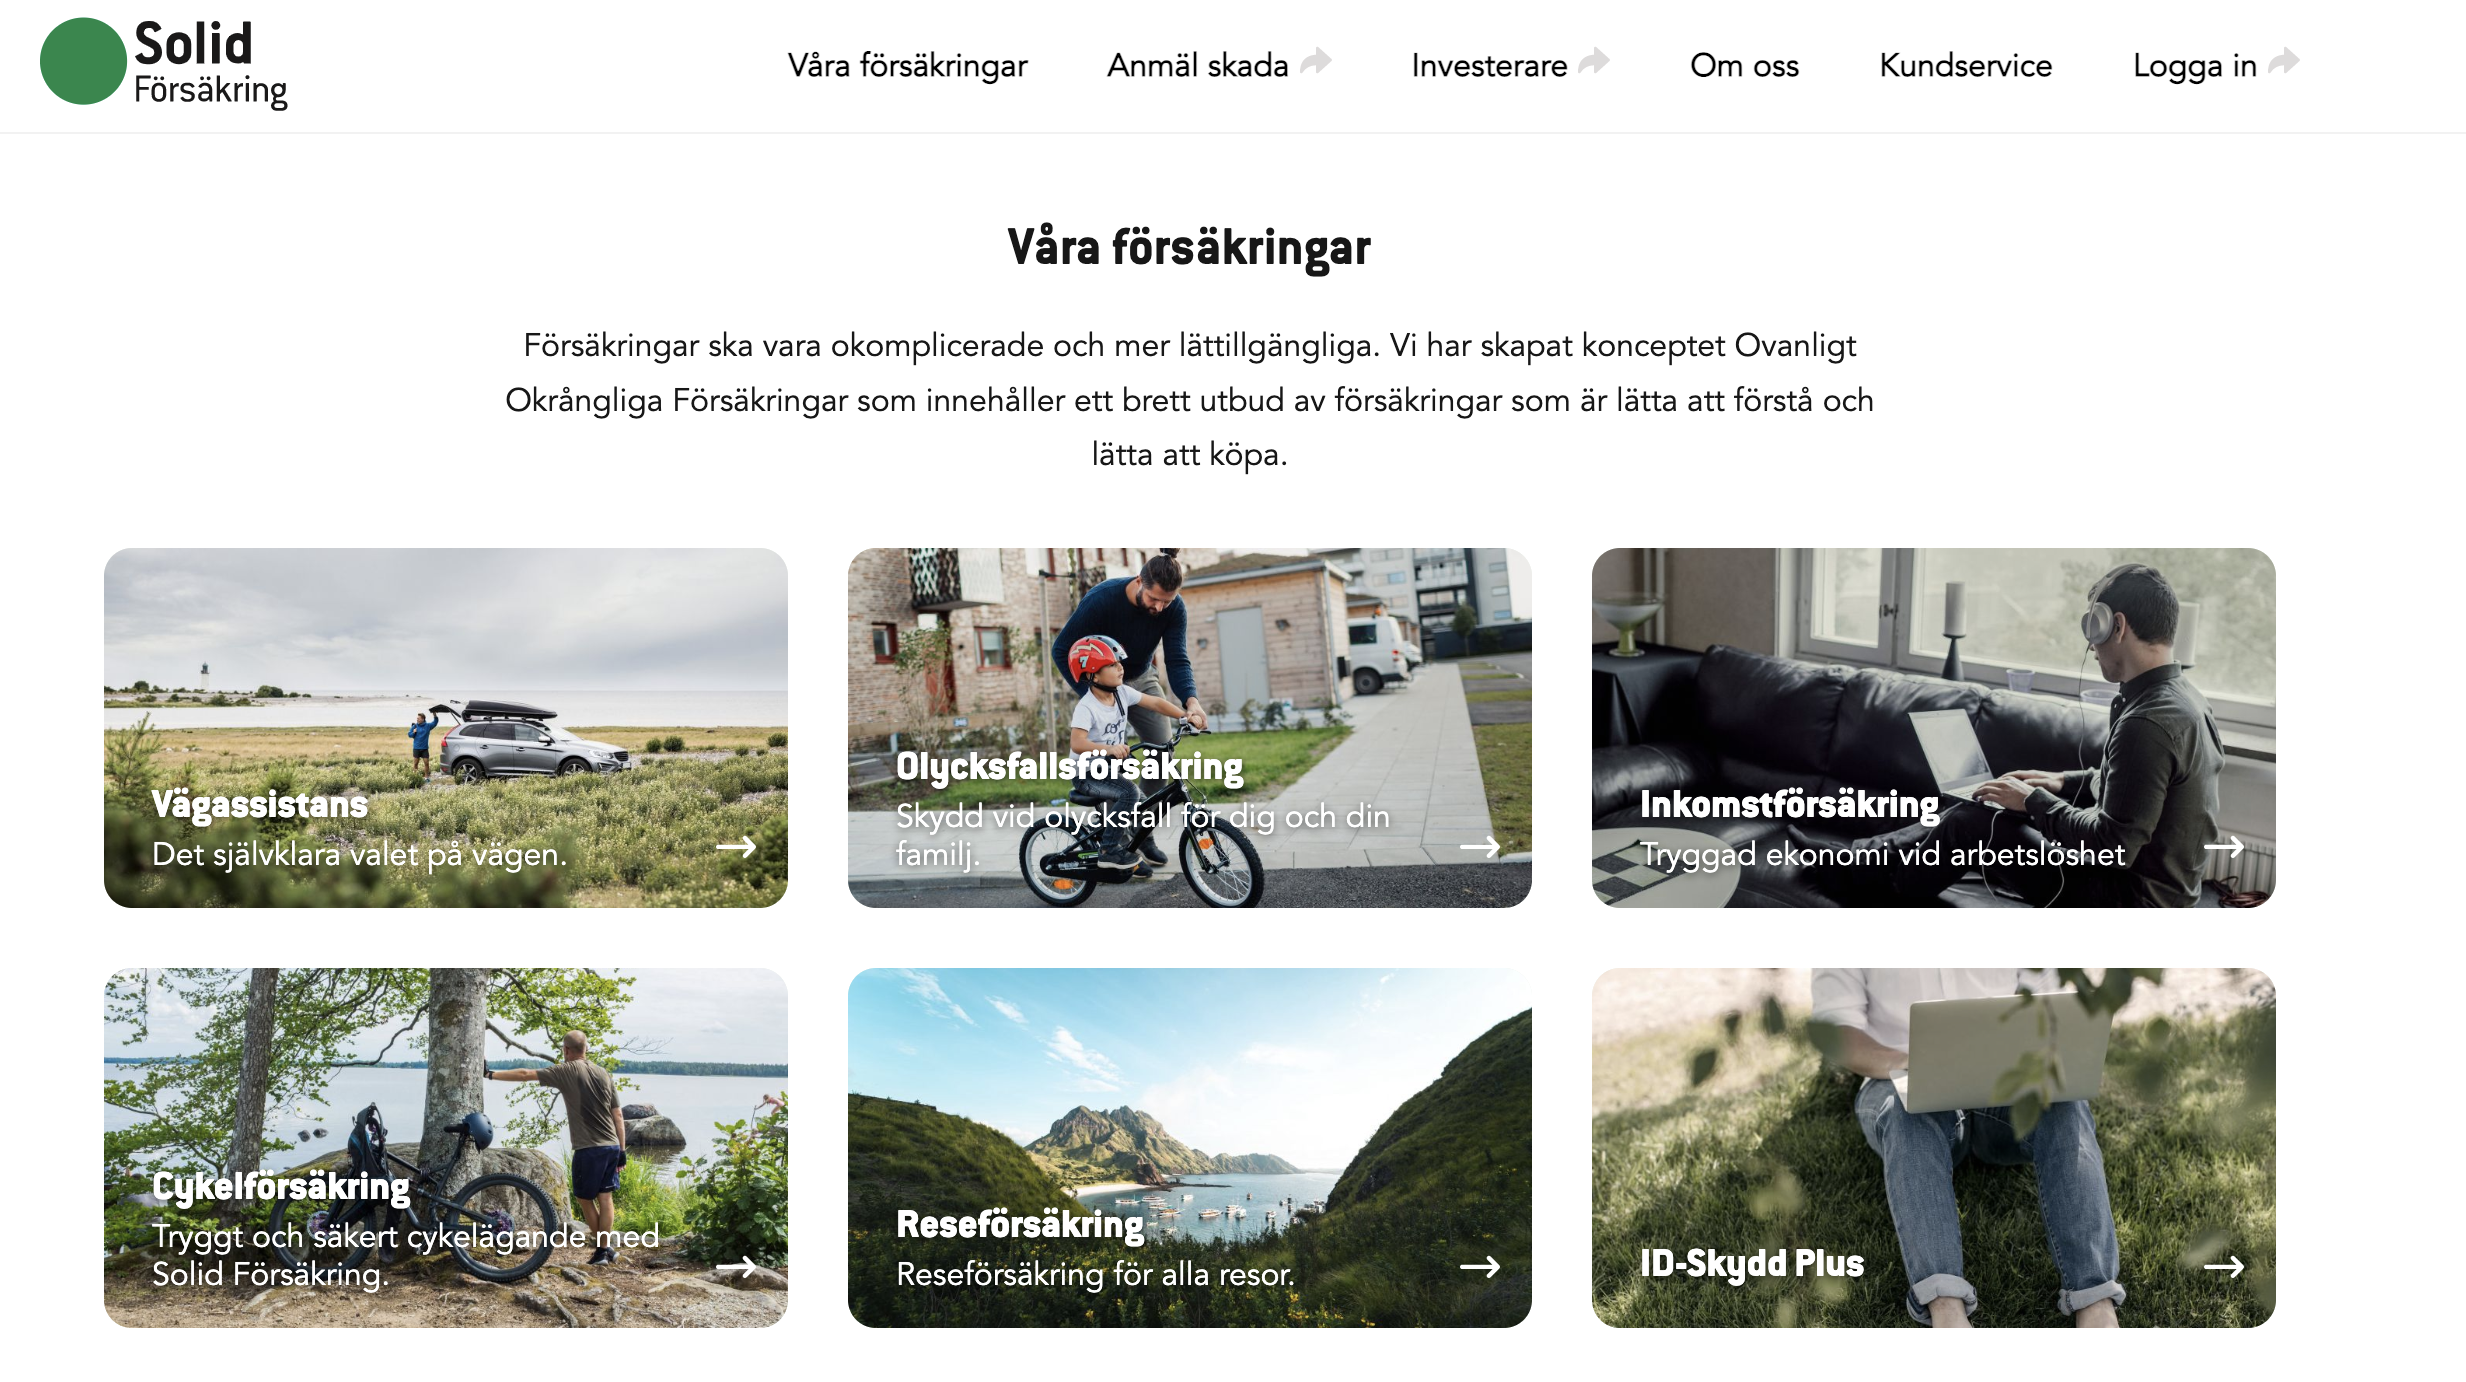Click the arrow on the Inkomstförsäkring card
The height and width of the screenshot is (1382, 2466).
tap(2224, 847)
